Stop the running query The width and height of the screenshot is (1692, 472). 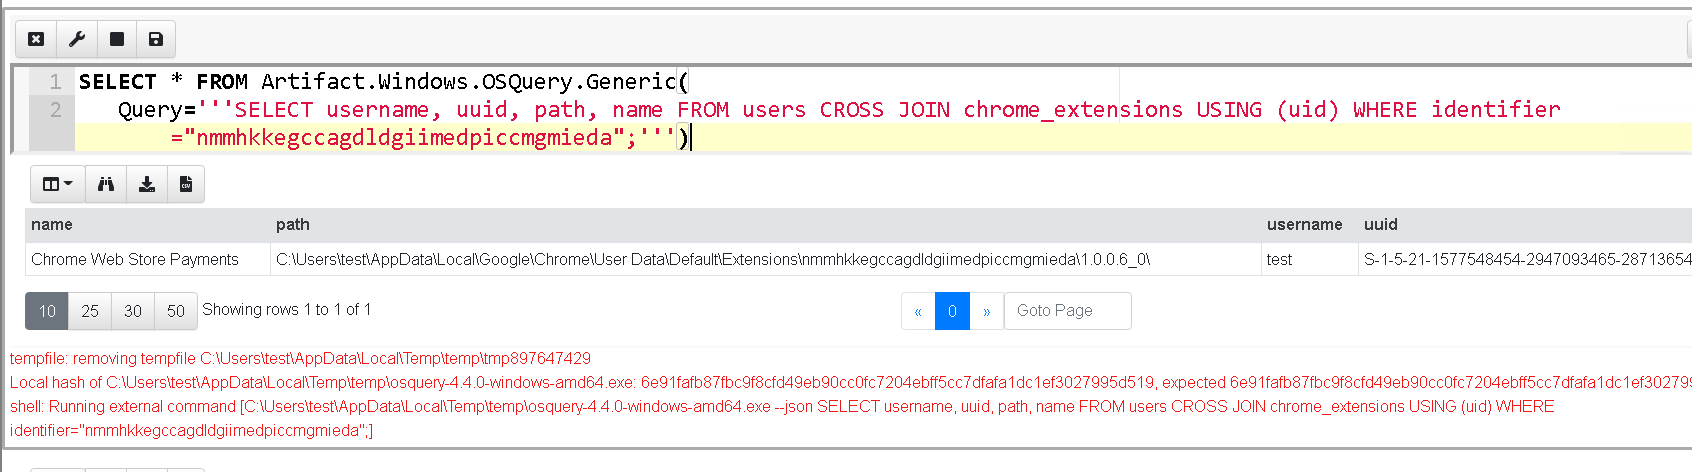click(x=116, y=39)
